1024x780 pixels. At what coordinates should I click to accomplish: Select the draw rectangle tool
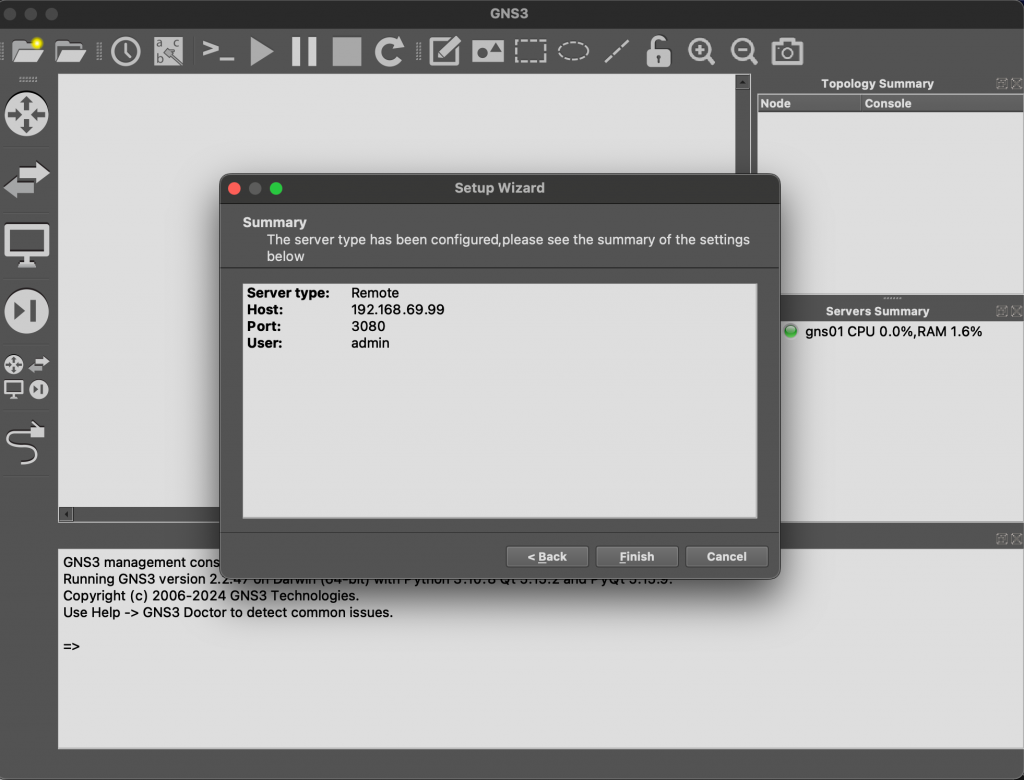pos(530,51)
